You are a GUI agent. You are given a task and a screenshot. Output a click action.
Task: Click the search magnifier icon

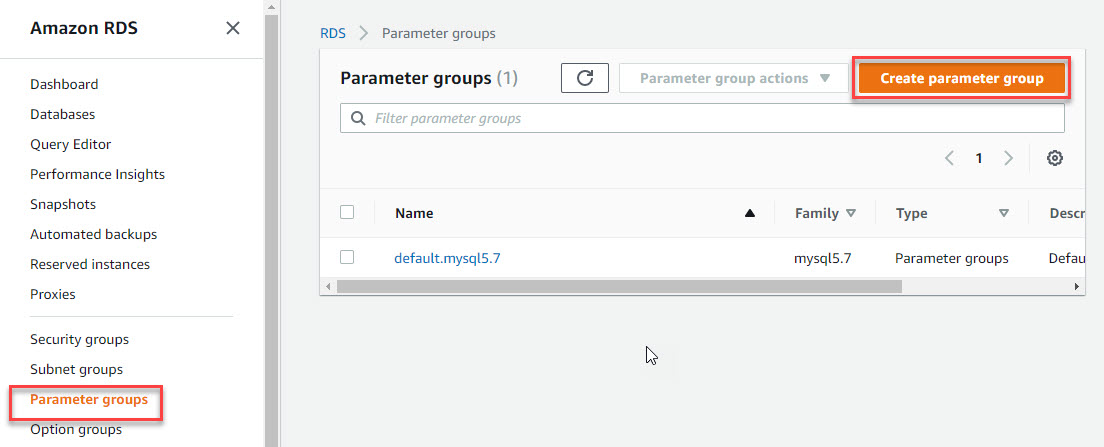point(358,118)
